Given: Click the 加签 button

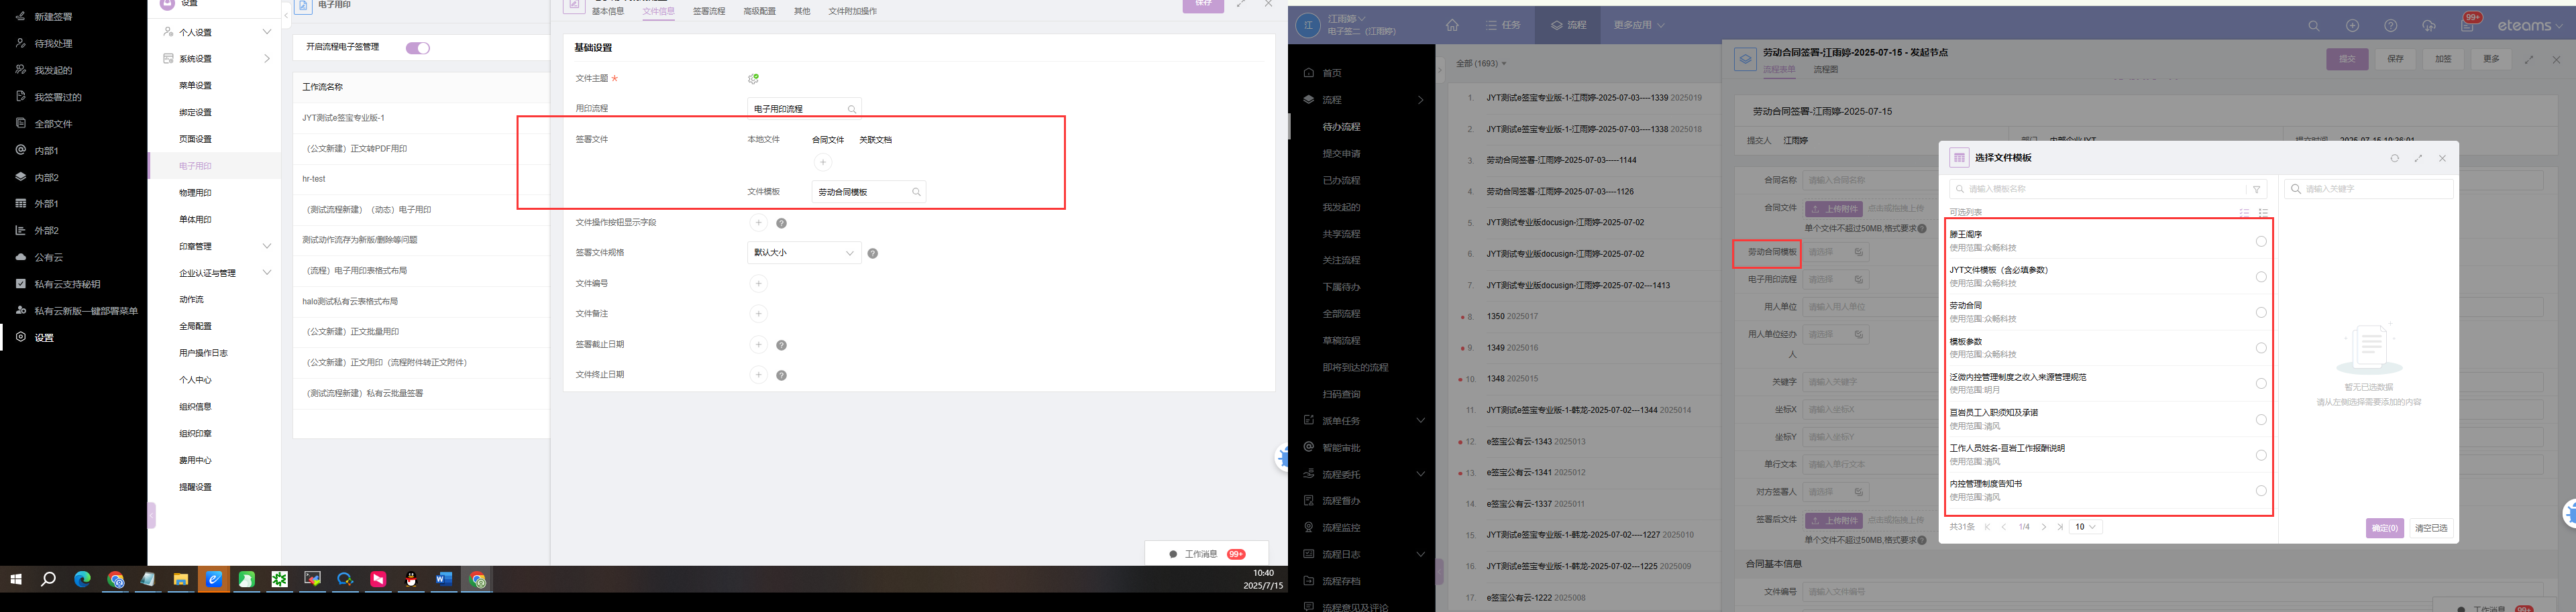Looking at the screenshot, I should [2443, 59].
